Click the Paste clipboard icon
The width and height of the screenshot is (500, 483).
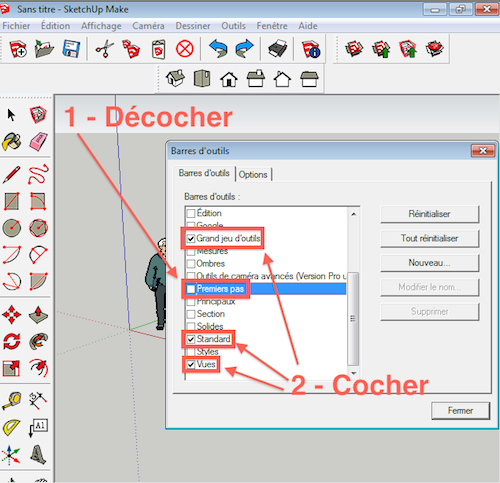click(158, 50)
